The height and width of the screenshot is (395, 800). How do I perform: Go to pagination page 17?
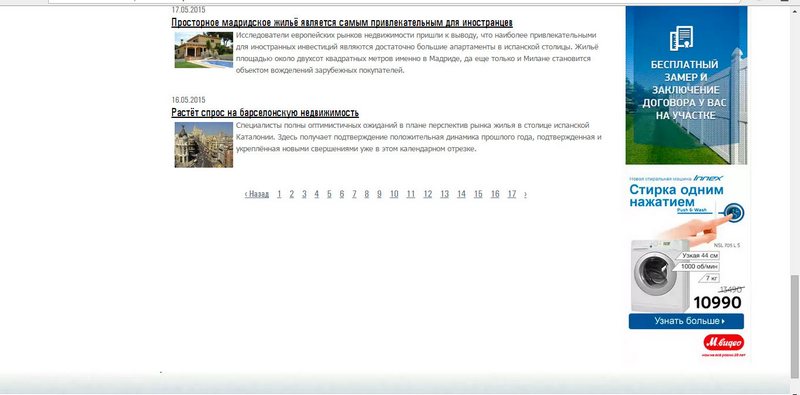pos(512,194)
